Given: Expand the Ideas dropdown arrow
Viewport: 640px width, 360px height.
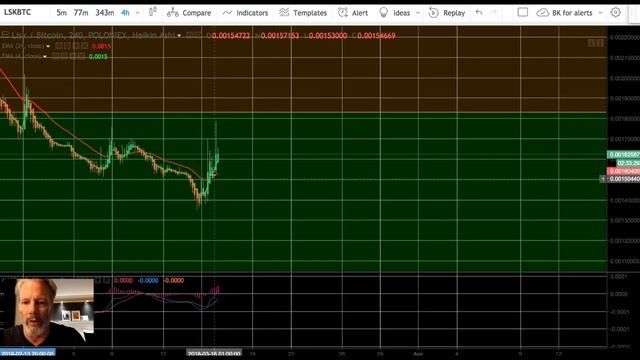Looking at the screenshot, I should (418, 13).
